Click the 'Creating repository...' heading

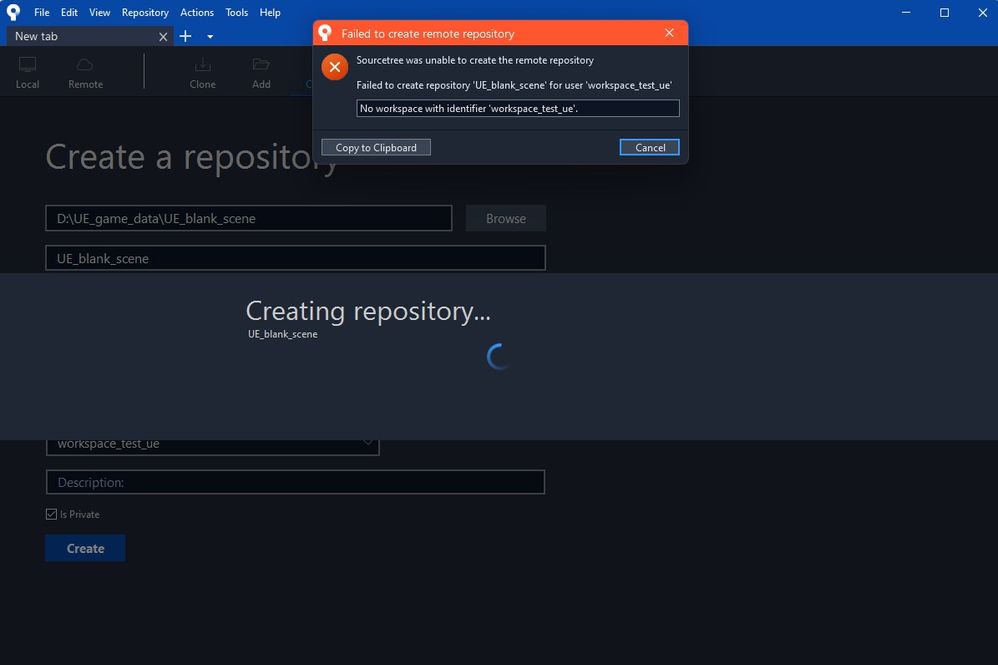(368, 311)
